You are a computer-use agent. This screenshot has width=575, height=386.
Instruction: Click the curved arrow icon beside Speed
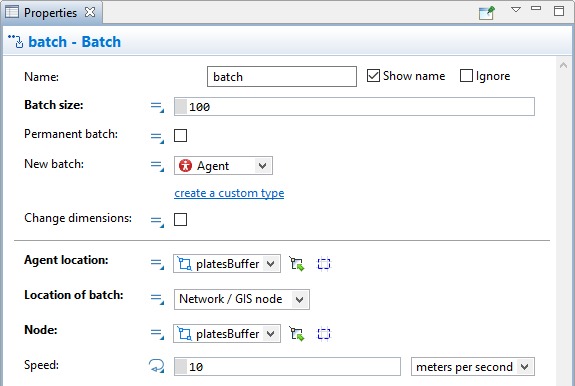157,366
